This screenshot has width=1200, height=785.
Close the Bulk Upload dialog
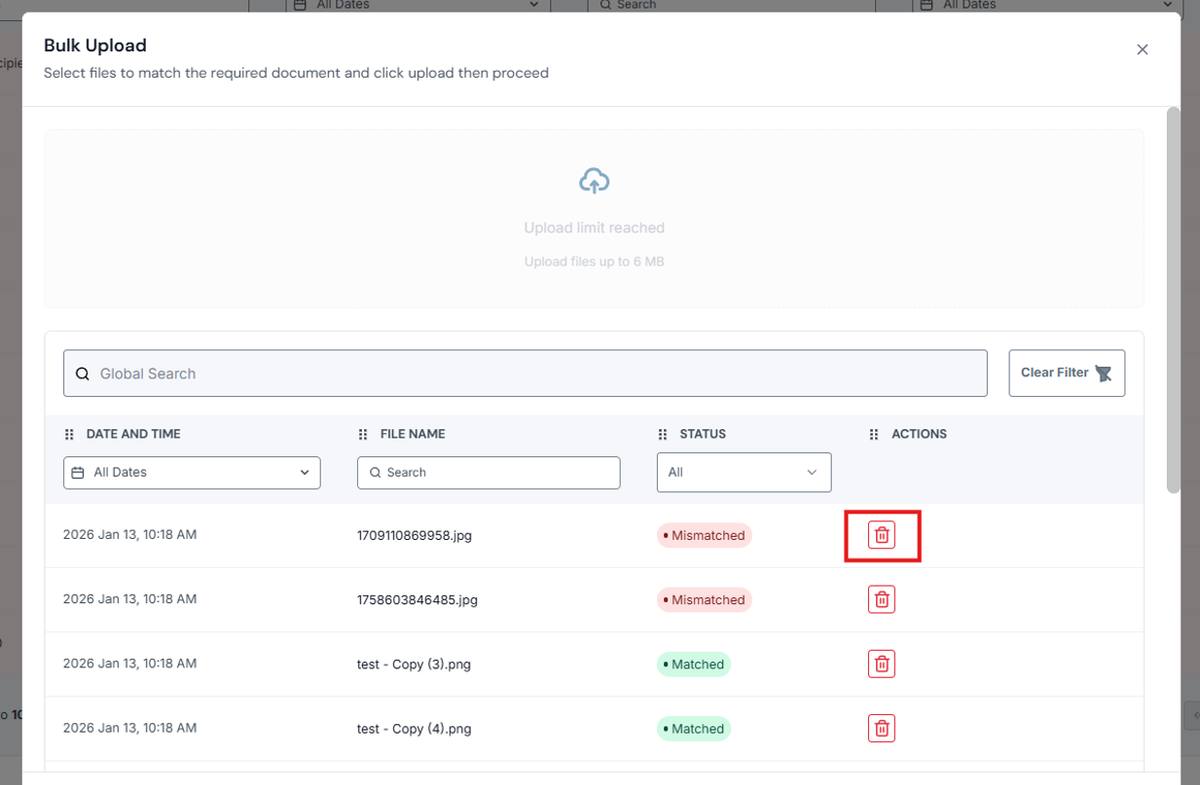coord(1142,50)
